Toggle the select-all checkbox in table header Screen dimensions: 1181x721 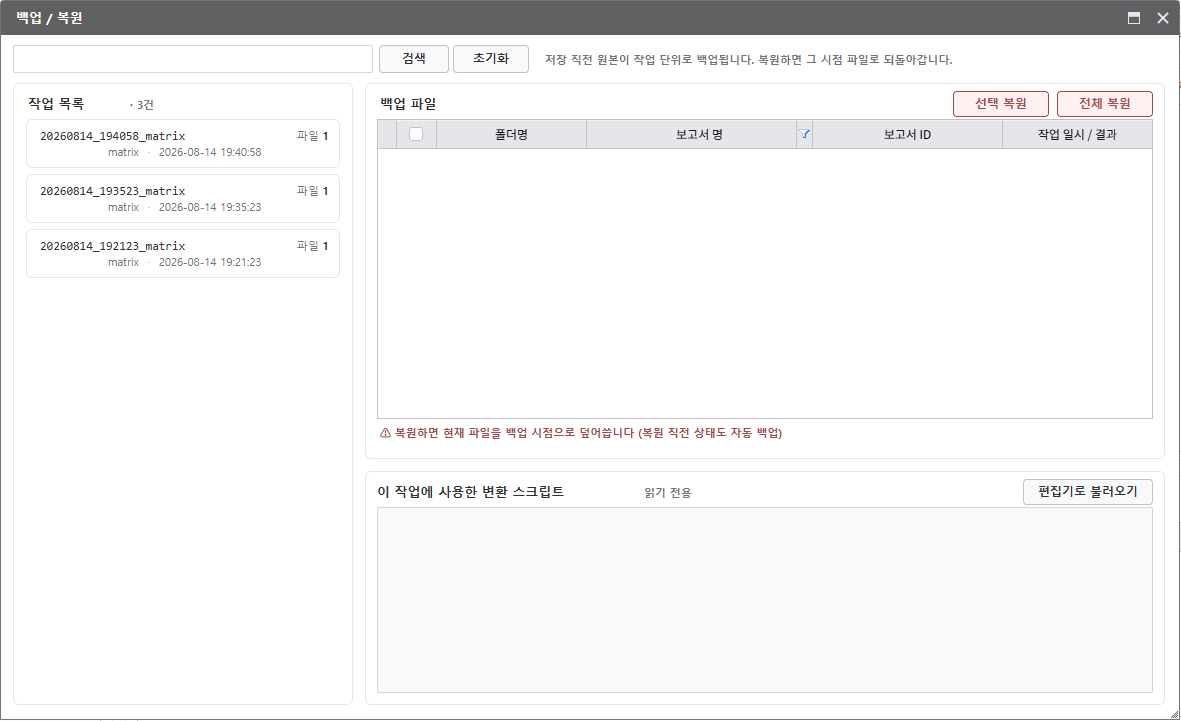(416, 134)
